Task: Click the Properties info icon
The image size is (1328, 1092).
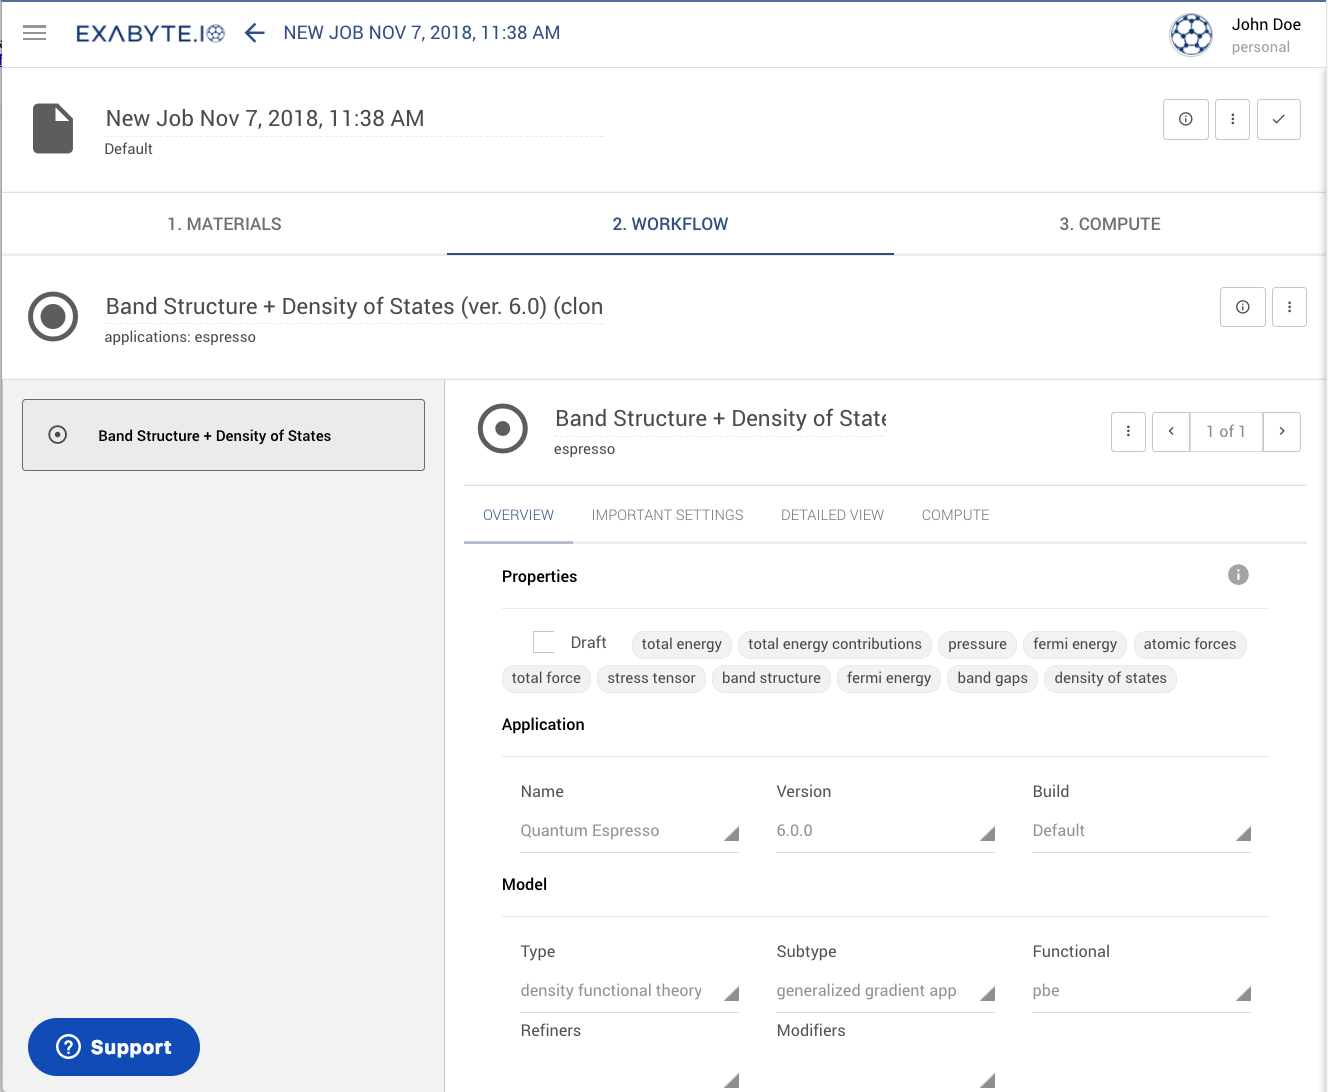Action: [1238, 575]
